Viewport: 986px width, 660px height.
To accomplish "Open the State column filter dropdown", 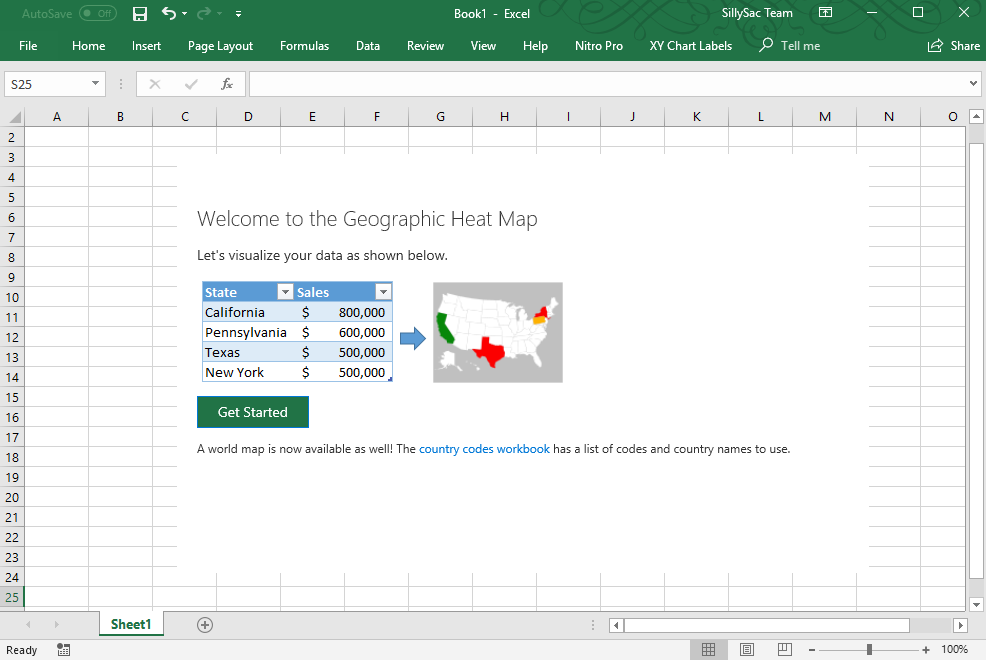I will [284, 292].
